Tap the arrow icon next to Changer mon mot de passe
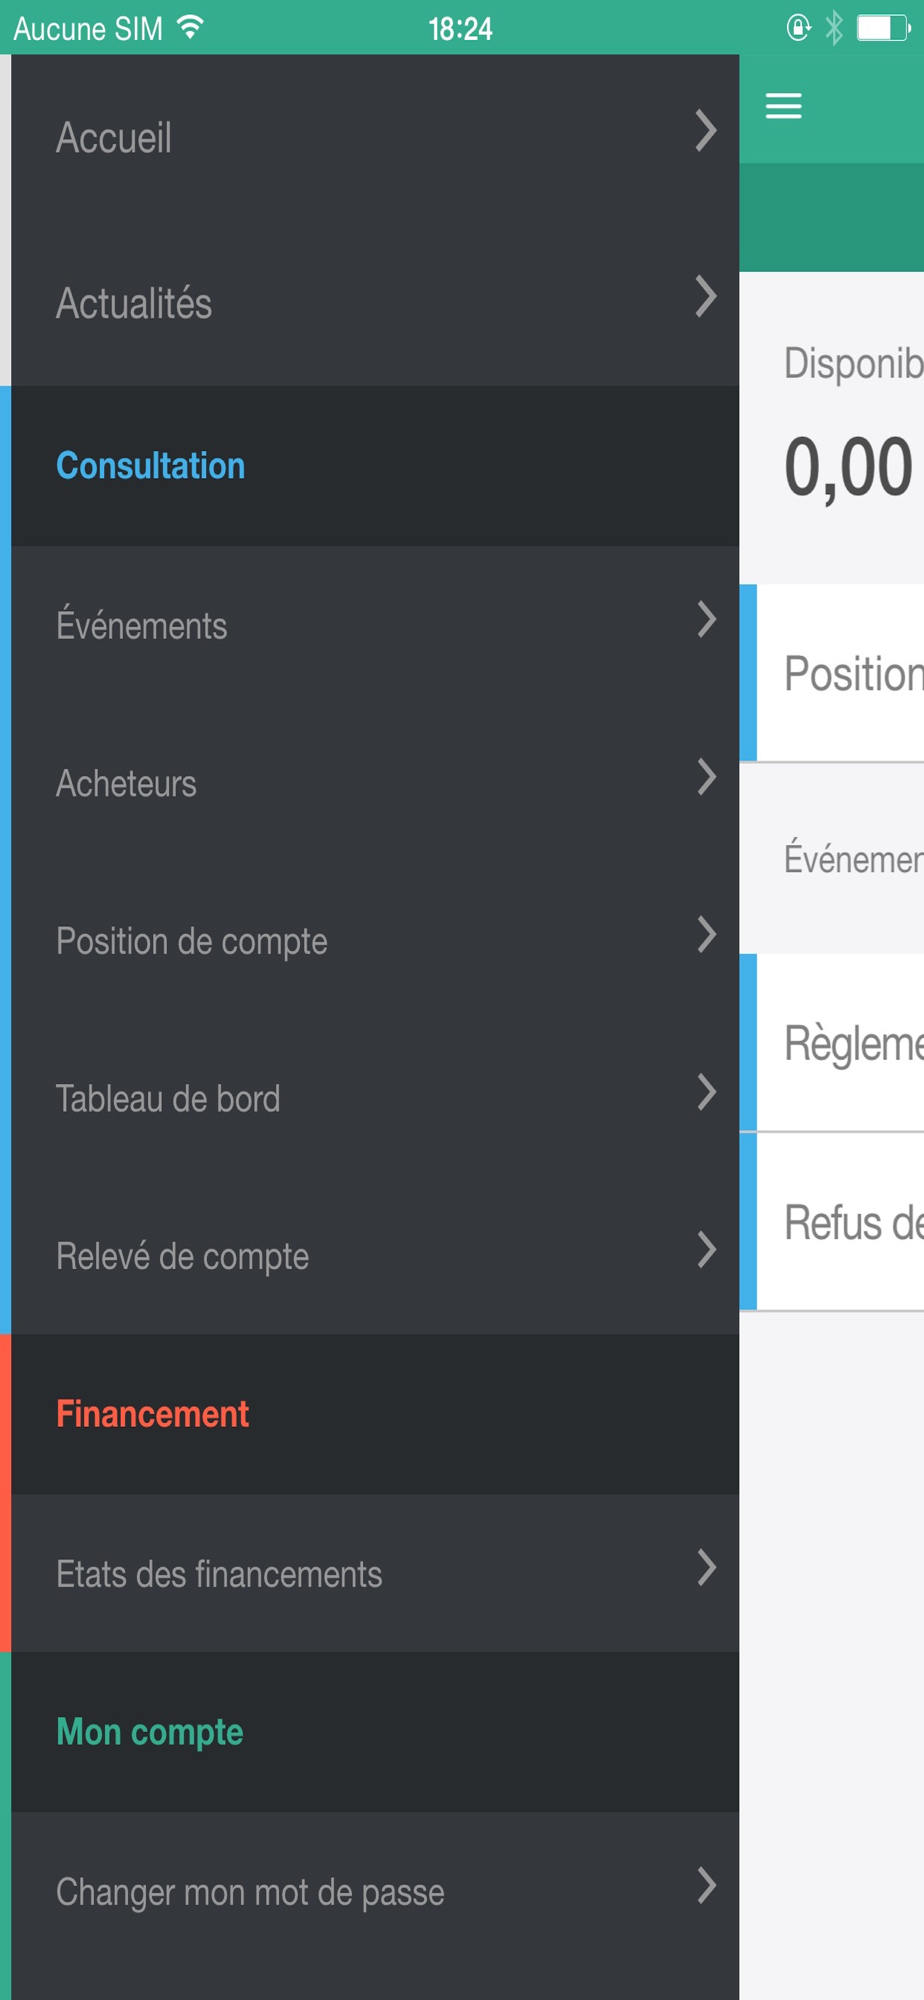This screenshot has height=2000, width=924. pos(706,1886)
